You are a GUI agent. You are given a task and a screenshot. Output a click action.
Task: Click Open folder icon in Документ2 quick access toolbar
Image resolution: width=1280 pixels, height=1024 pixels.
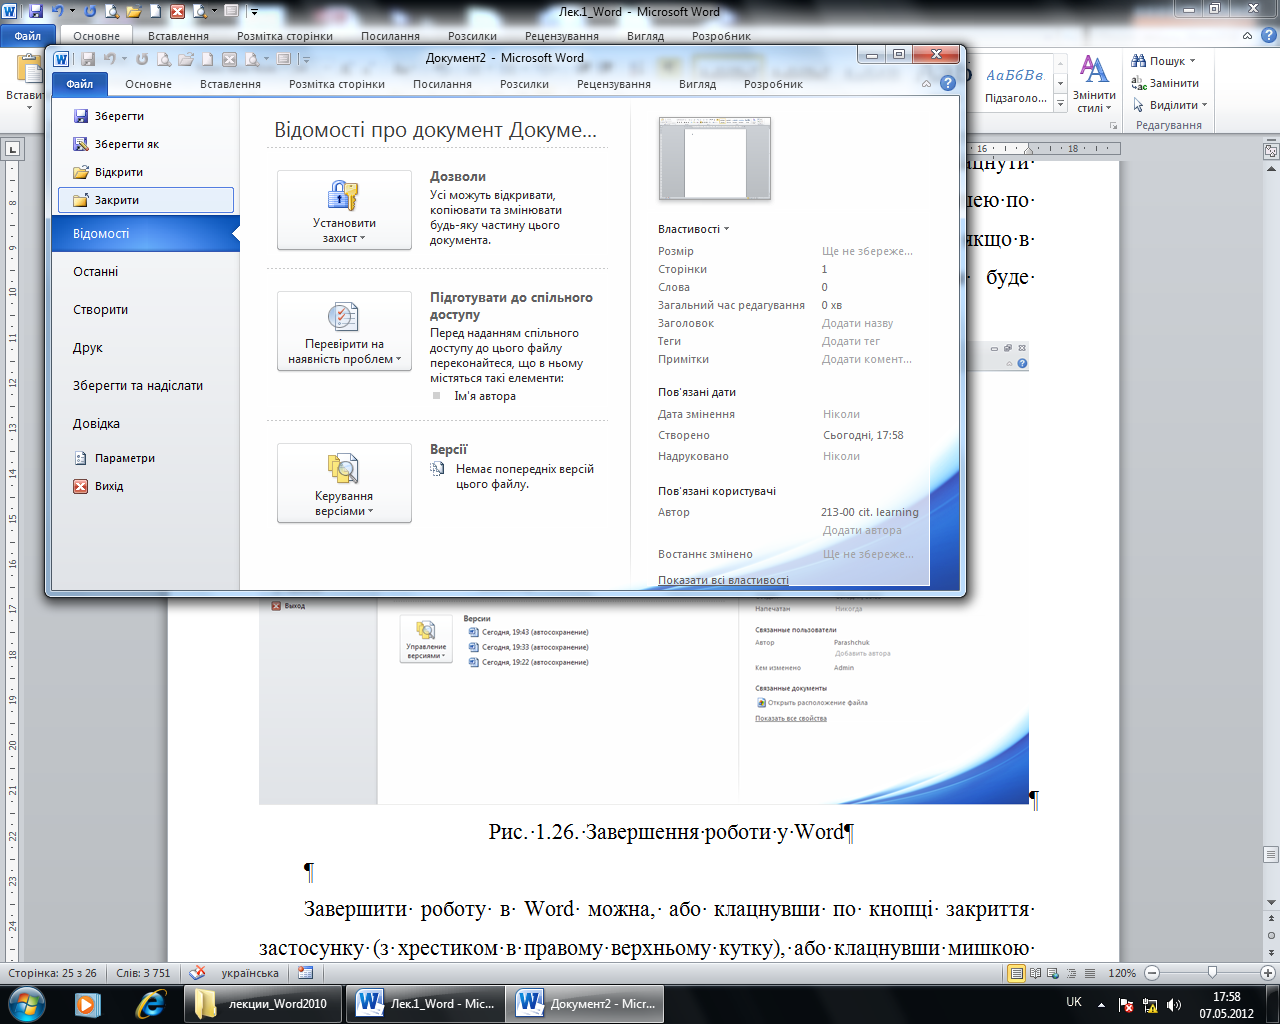186,59
